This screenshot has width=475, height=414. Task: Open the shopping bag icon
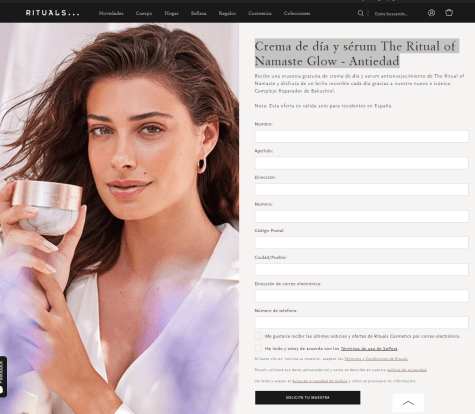click(449, 13)
